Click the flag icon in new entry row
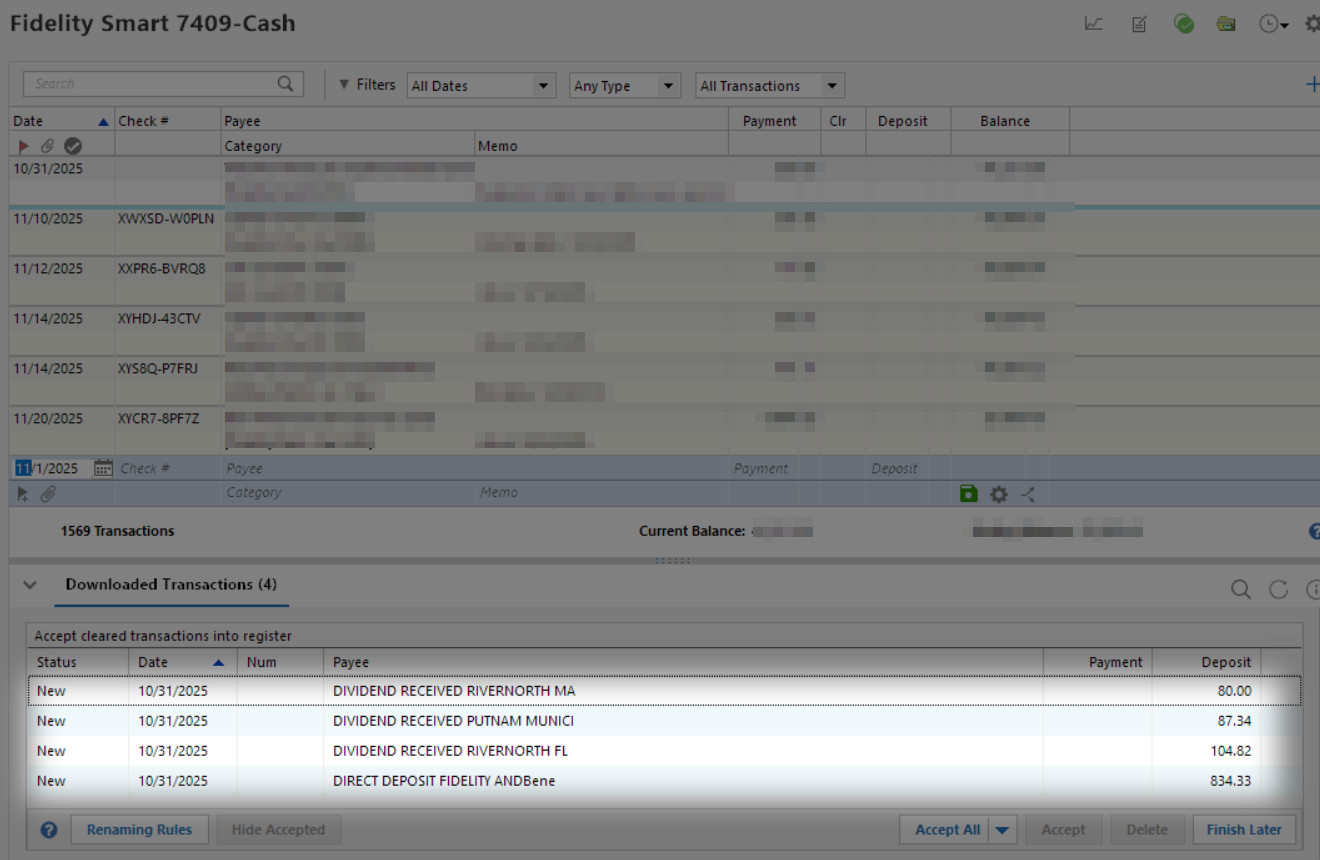Viewport: 1320px width, 860px height. pyautogui.click(x=24, y=493)
